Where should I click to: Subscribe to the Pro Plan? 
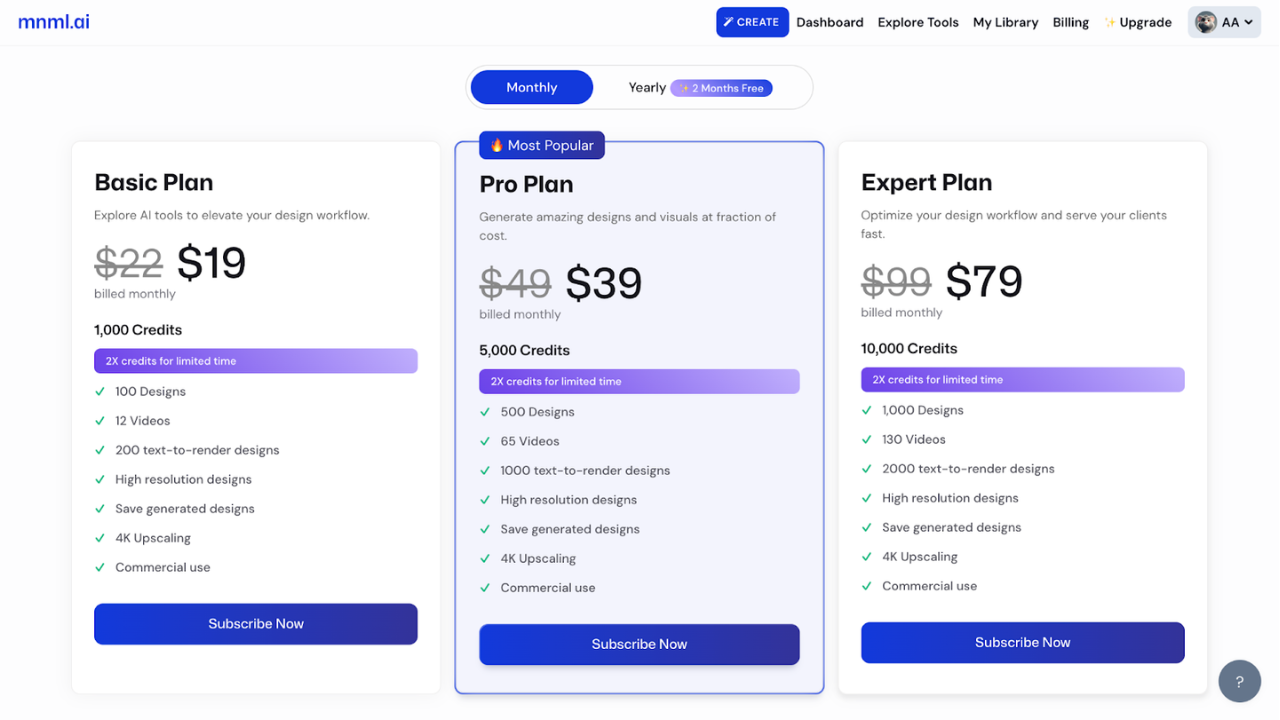pyautogui.click(x=639, y=644)
